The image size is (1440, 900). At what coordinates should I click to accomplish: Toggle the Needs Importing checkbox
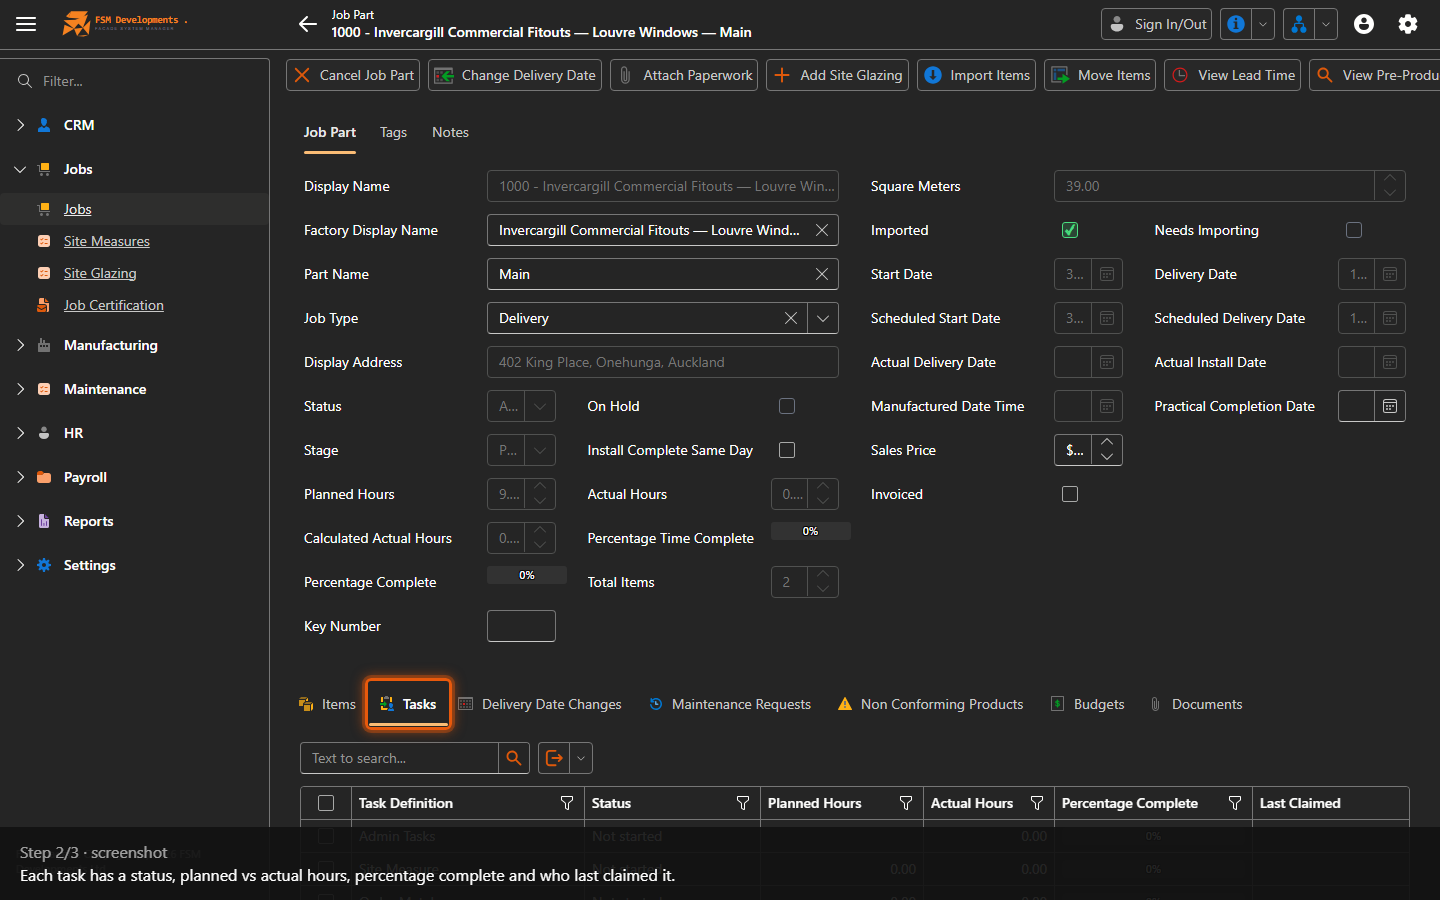click(x=1354, y=230)
